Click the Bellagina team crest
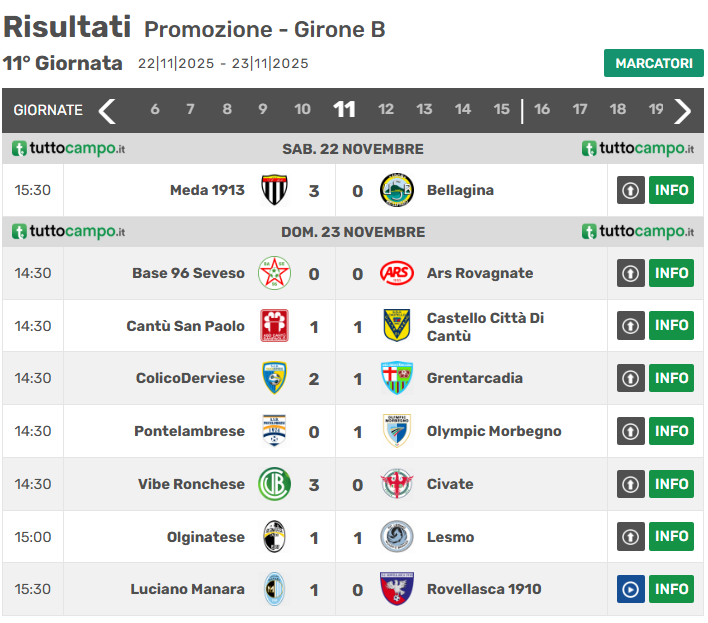The width and height of the screenshot is (708, 623). pyautogui.click(x=397, y=190)
